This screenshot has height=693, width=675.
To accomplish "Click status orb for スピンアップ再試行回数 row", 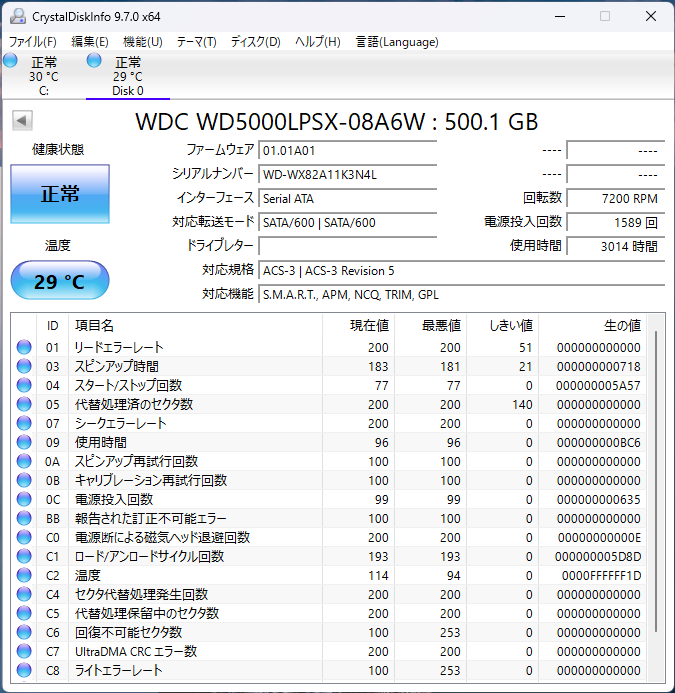I will point(24,461).
